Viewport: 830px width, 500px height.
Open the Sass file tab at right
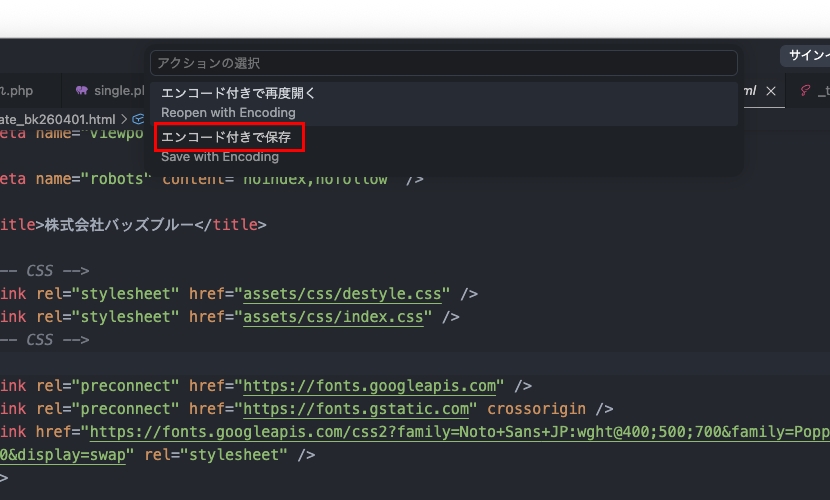[808, 91]
